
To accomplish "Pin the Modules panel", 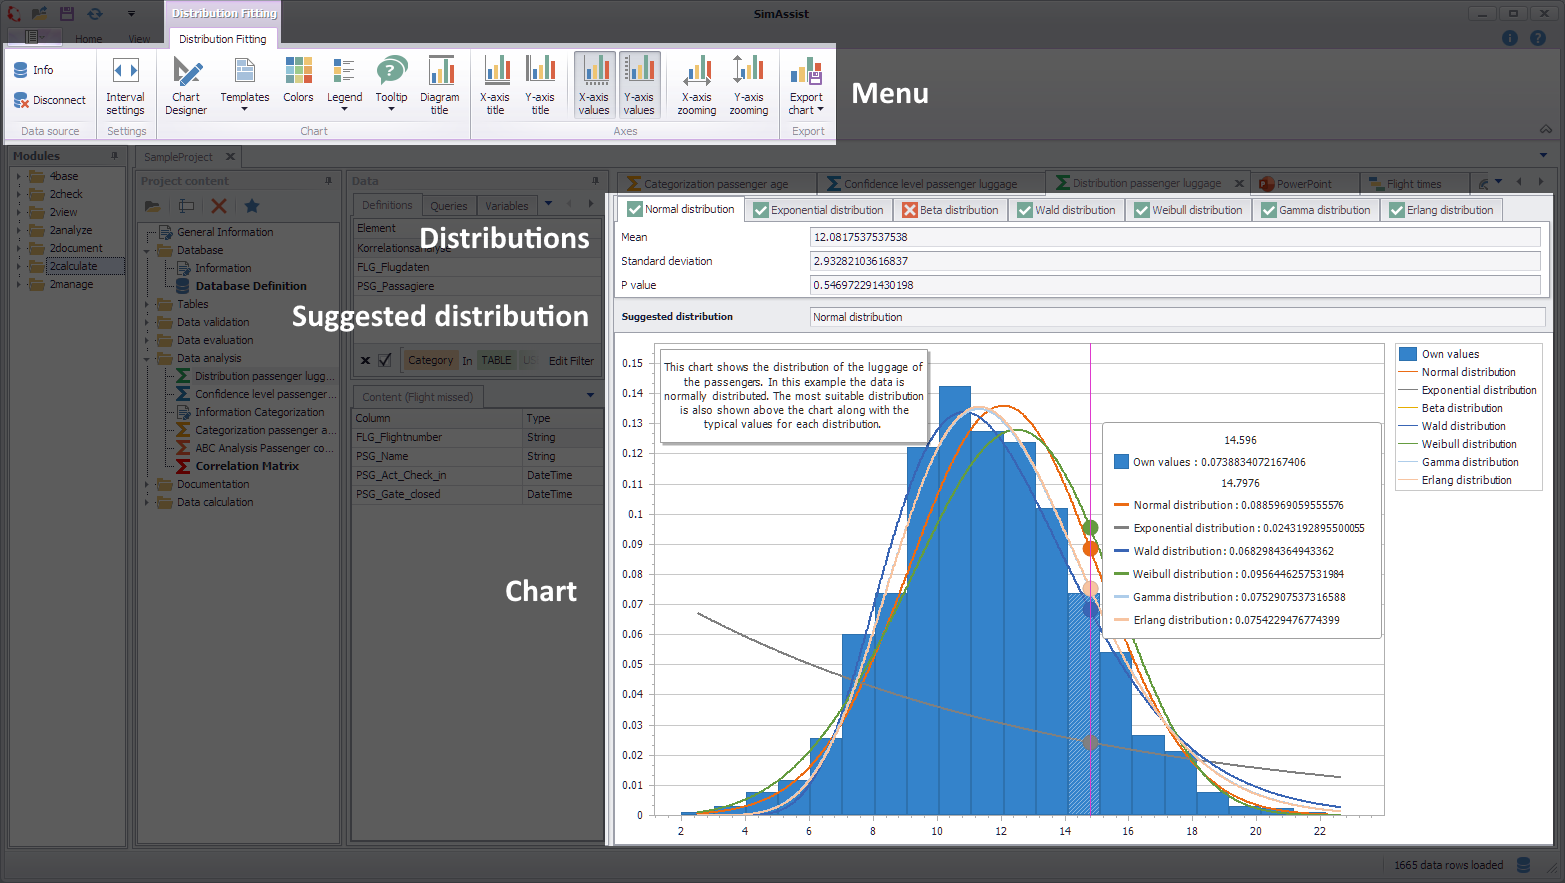I will [114, 156].
